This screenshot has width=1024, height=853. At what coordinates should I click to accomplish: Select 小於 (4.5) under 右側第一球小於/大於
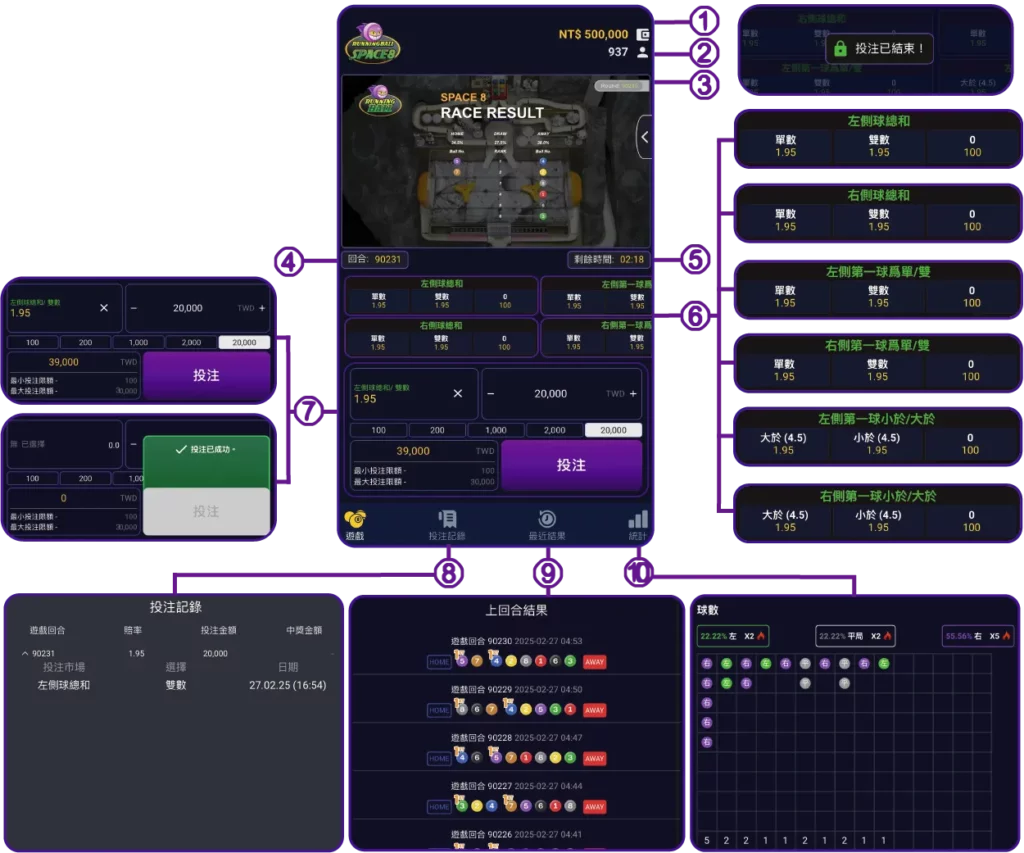pos(877,521)
